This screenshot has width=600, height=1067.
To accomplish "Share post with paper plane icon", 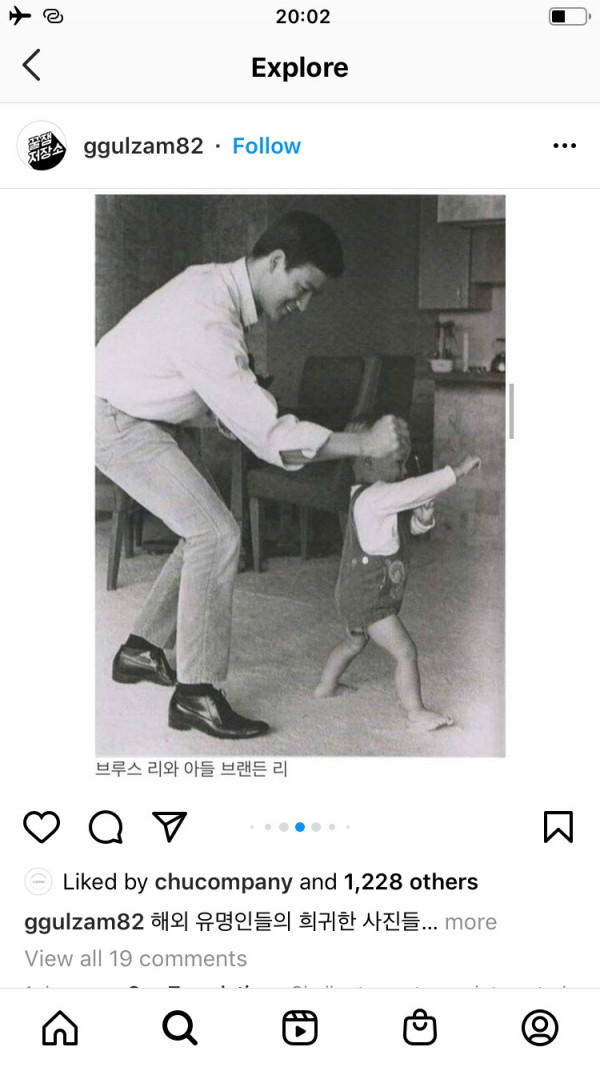I will tap(169, 826).
